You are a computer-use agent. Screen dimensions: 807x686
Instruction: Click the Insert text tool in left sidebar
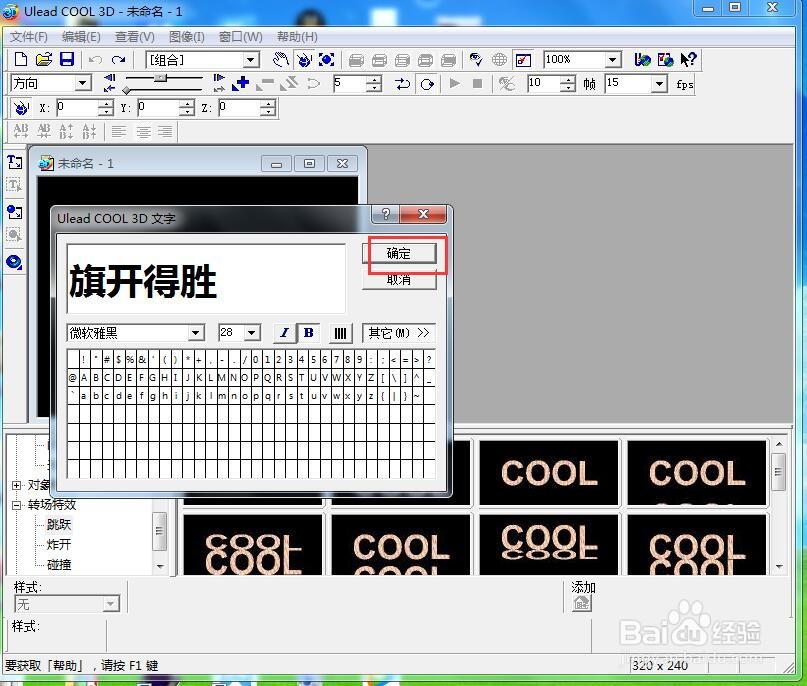pos(14,163)
